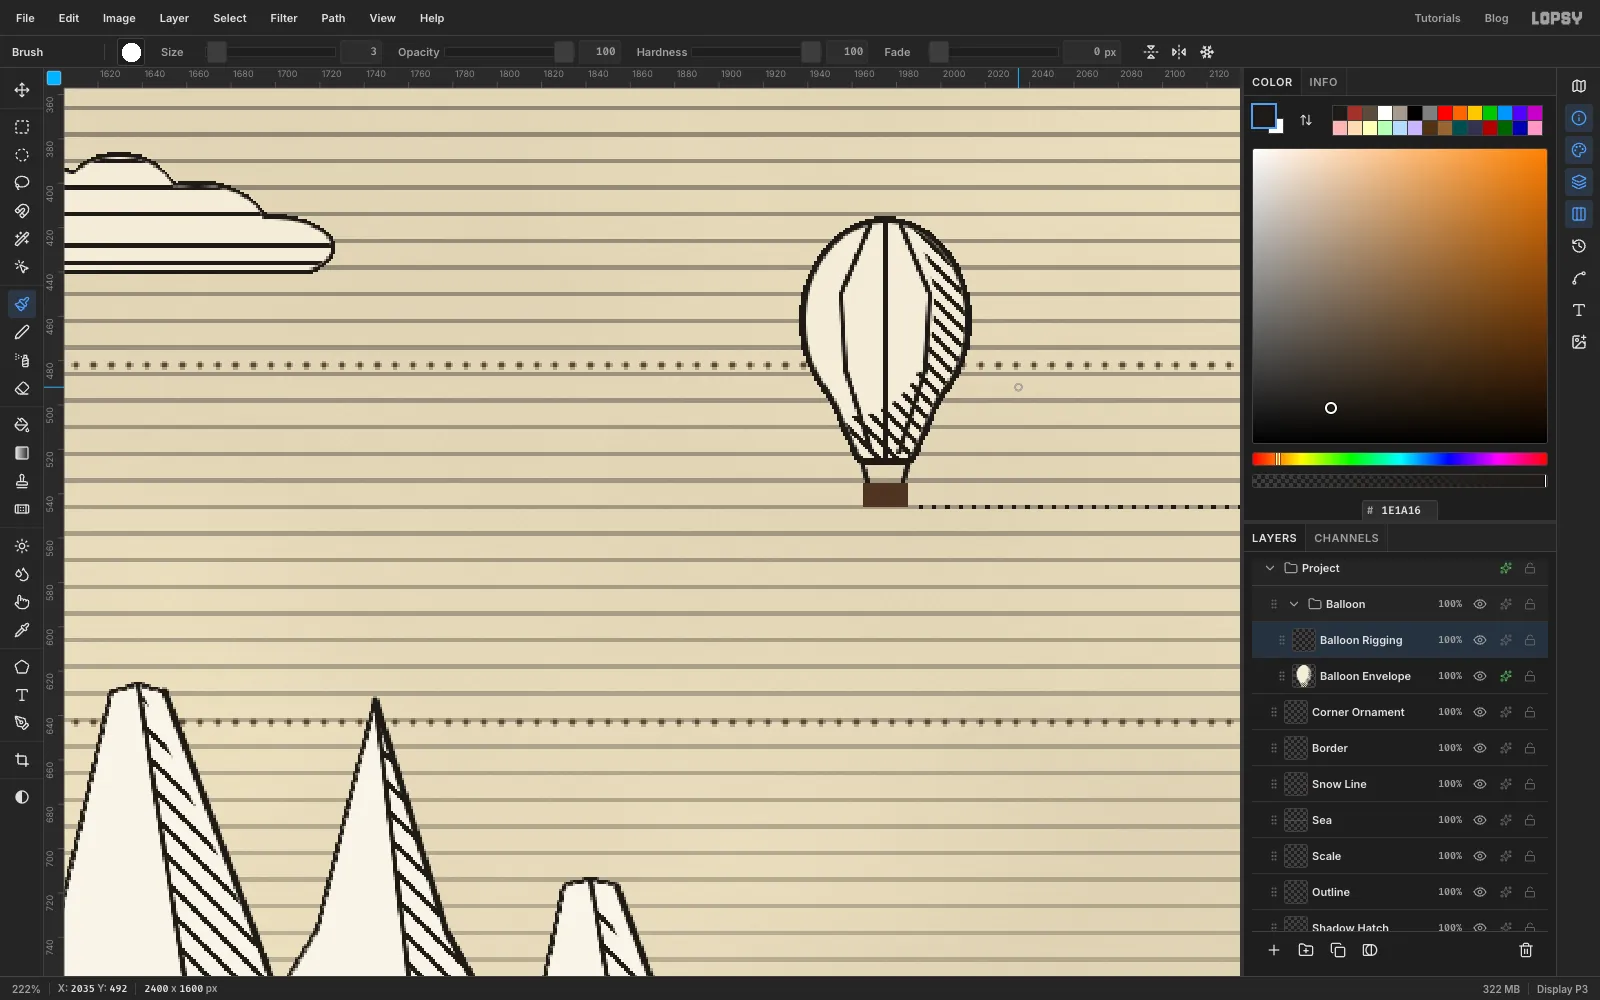Hide the Snow Line layer
Viewport: 1600px width, 1000px height.
1480,784
